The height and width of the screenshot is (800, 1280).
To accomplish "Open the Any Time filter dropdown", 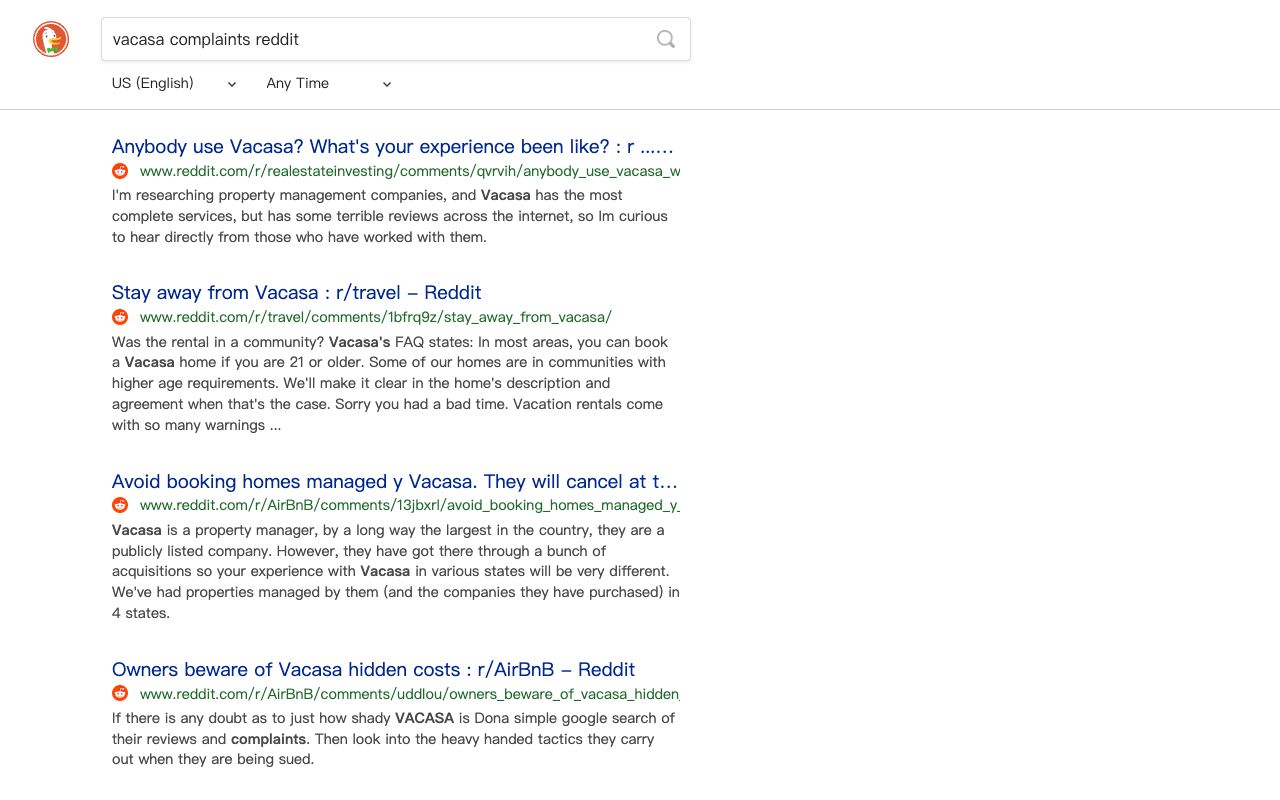I will (x=329, y=83).
